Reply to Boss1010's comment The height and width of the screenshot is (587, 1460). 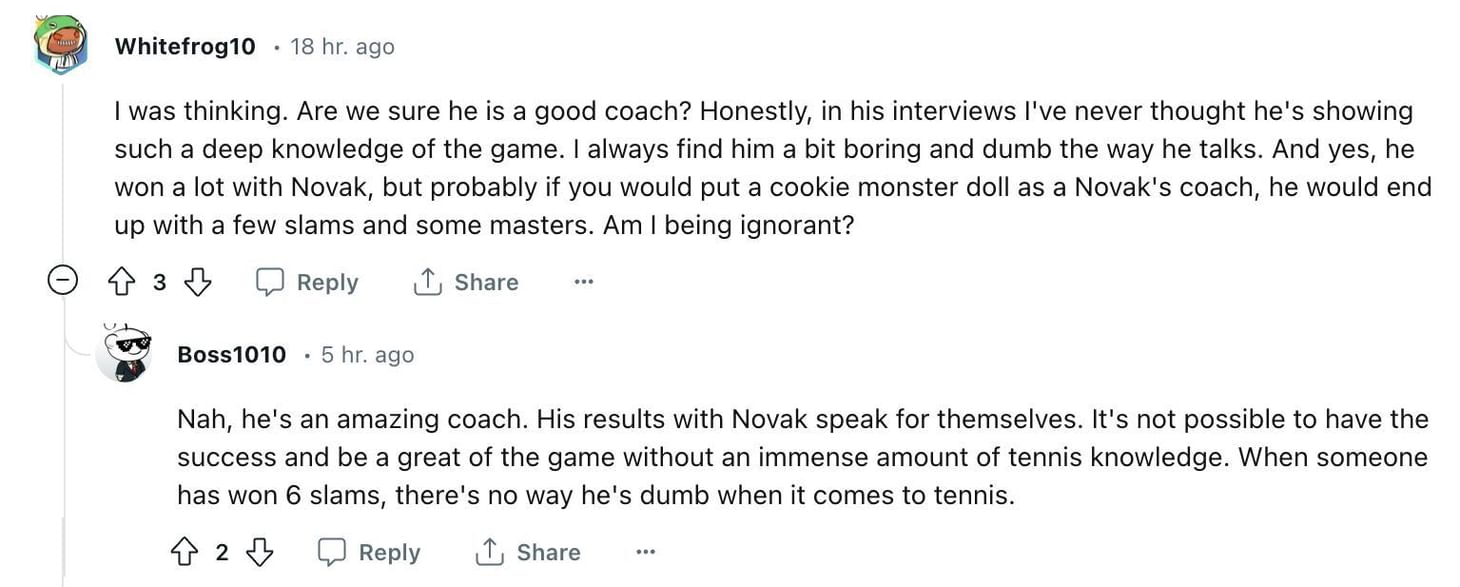coord(370,551)
